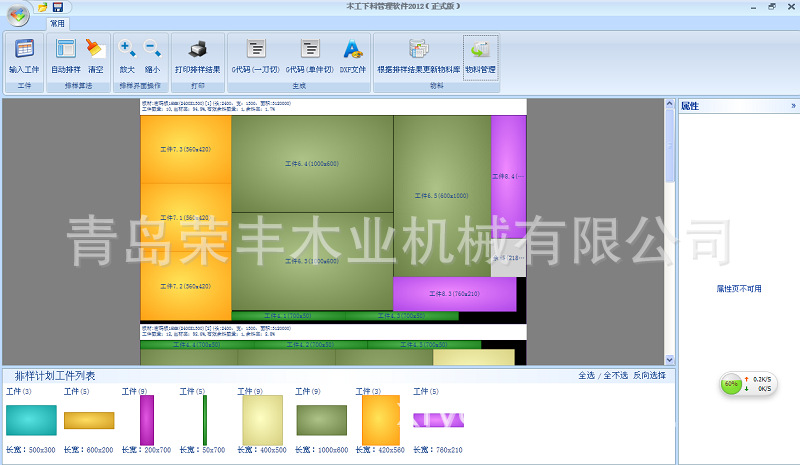
Task: Export the DXF文件
Action: tap(353, 49)
